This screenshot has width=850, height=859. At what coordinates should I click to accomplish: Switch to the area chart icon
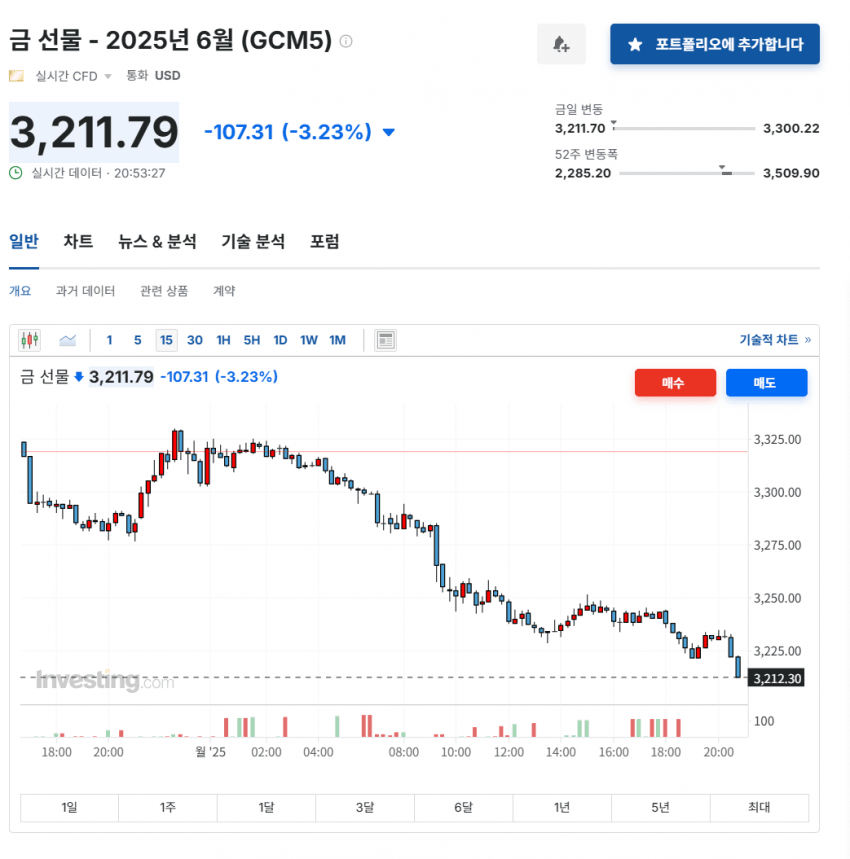[x=68, y=340]
